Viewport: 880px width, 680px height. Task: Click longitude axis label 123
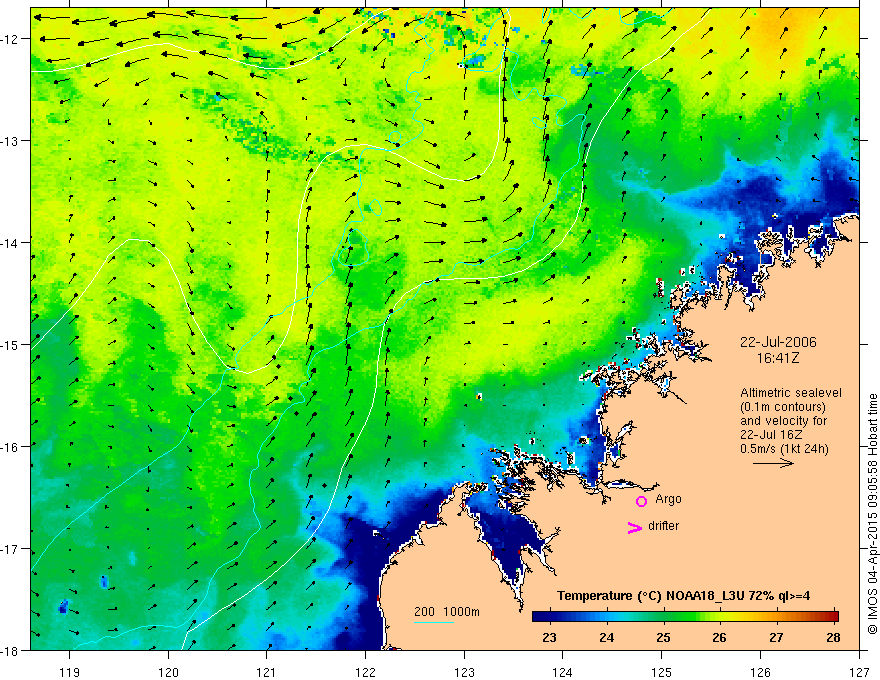click(464, 672)
